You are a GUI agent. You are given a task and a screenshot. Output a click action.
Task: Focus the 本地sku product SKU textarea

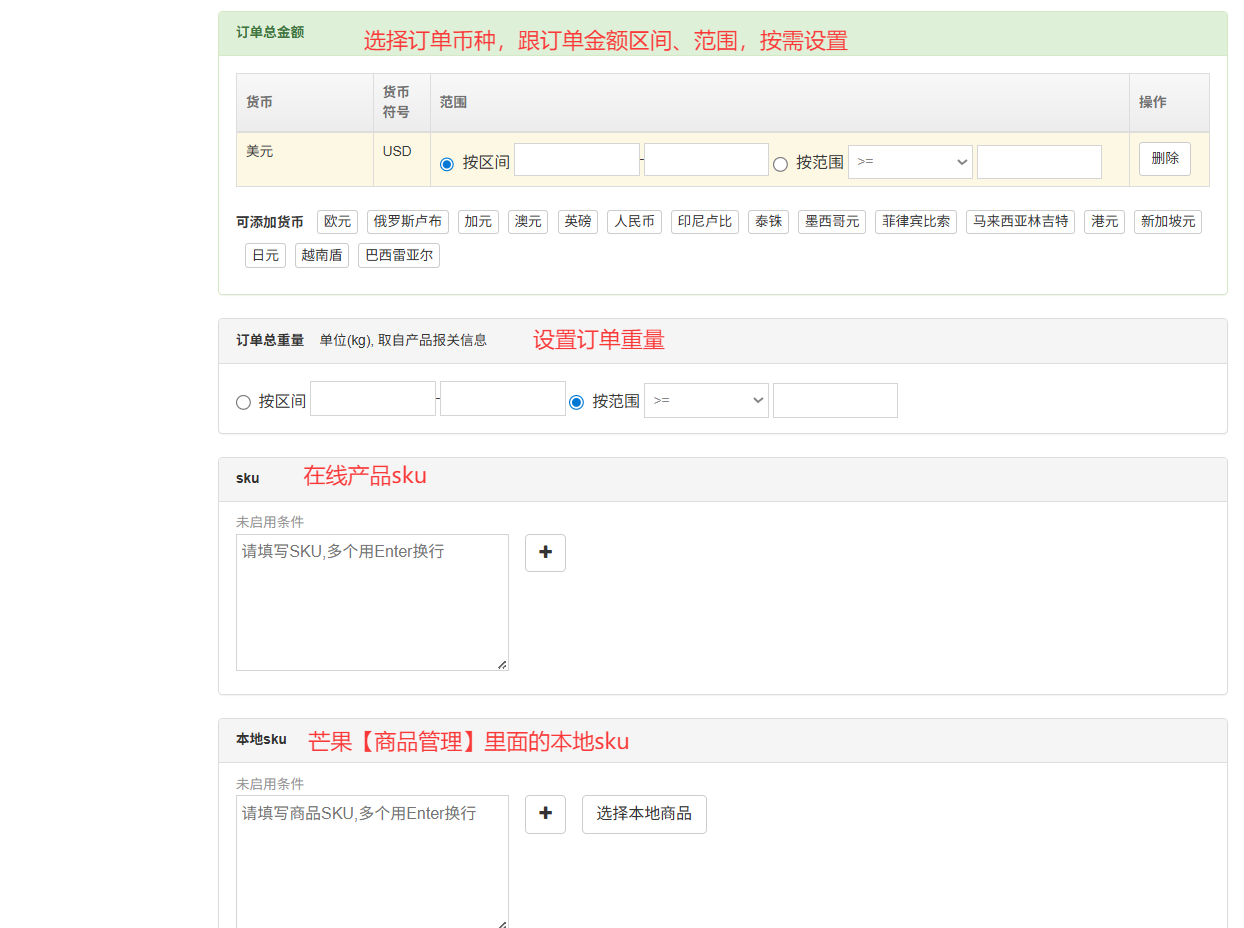(372, 862)
